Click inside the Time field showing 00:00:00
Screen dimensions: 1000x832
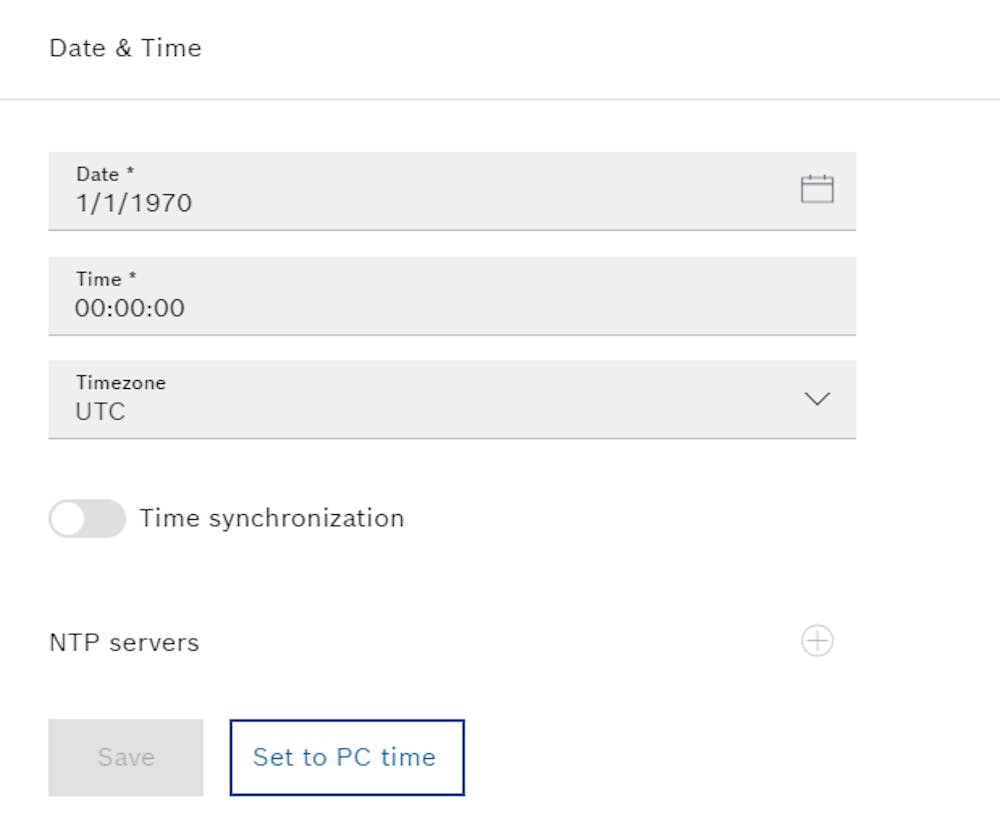point(450,296)
